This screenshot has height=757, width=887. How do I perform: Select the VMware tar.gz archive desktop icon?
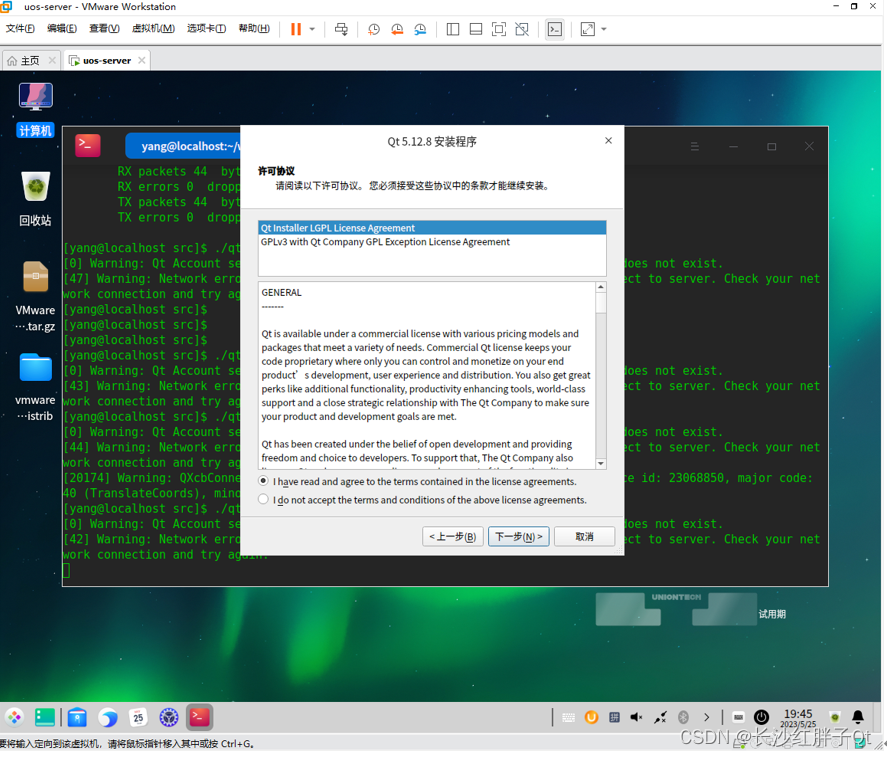click(35, 296)
